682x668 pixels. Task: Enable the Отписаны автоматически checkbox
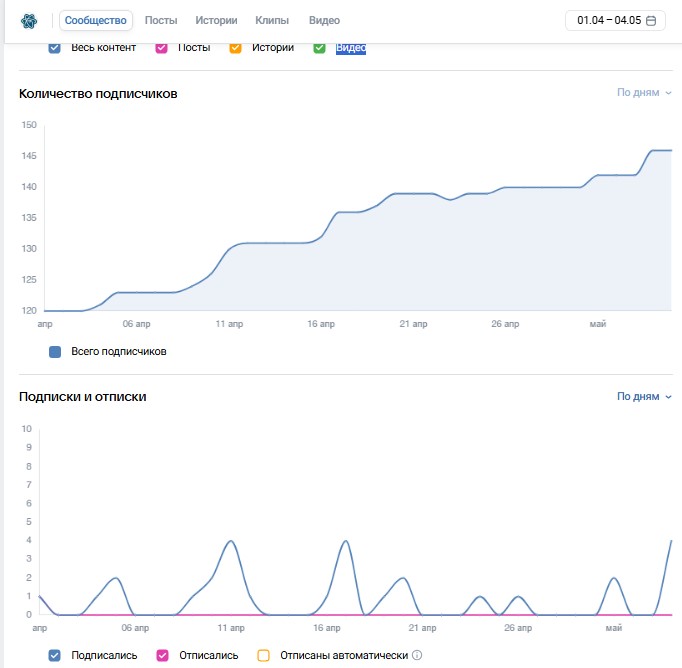click(264, 655)
